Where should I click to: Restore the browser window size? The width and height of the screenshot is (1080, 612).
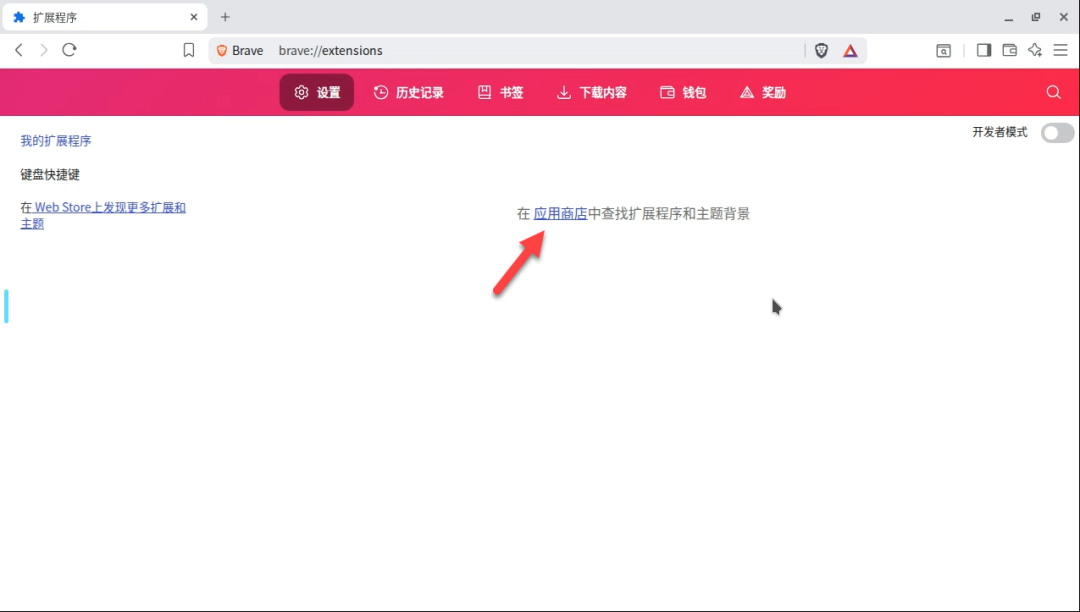[1036, 17]
